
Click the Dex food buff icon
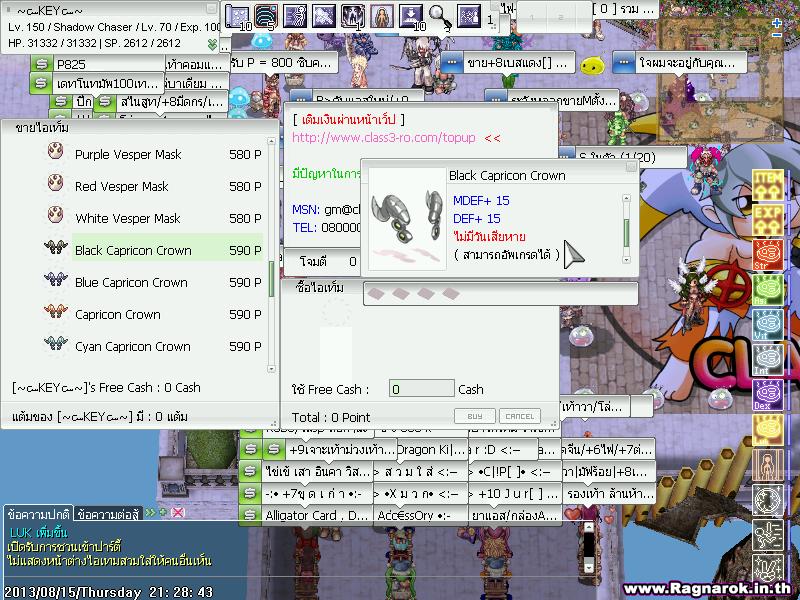[768, 394]
